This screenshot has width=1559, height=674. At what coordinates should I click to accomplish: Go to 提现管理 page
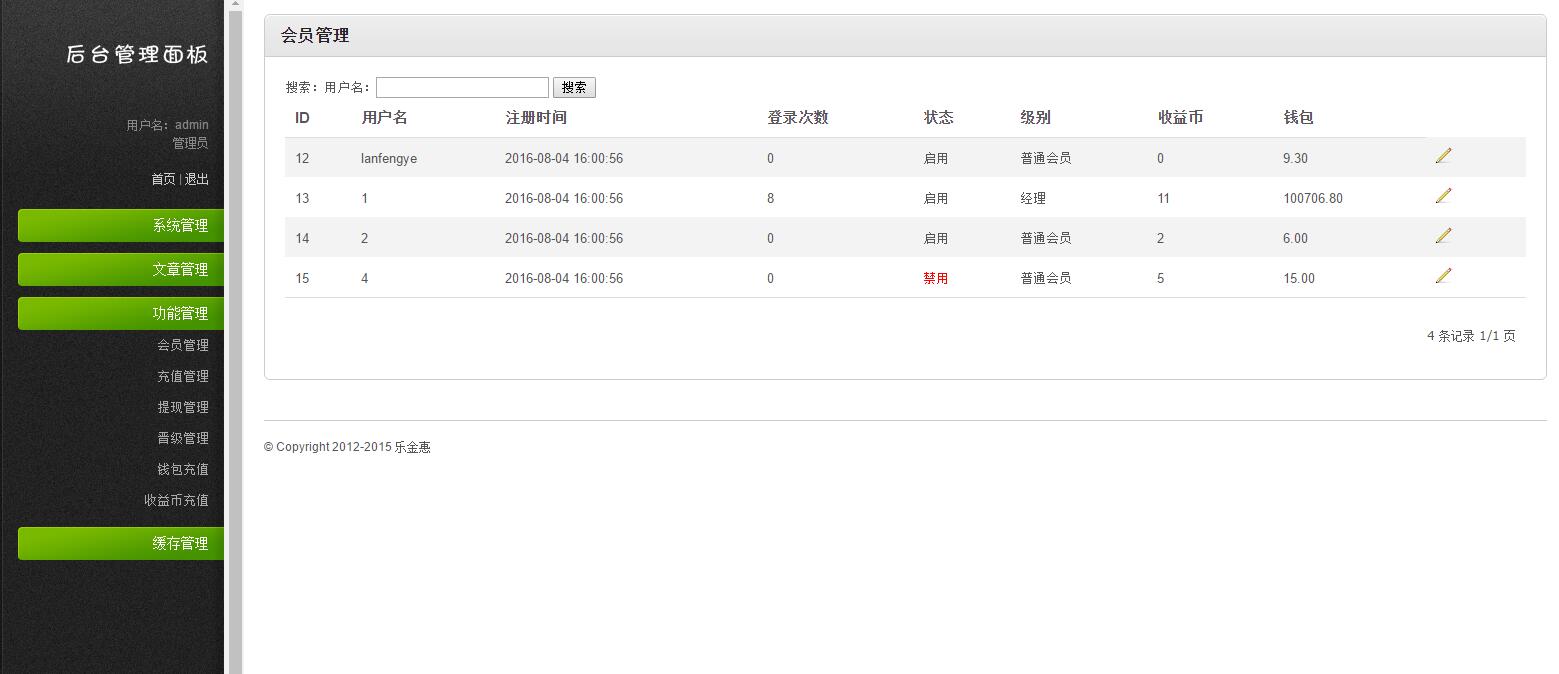[183, 408]
